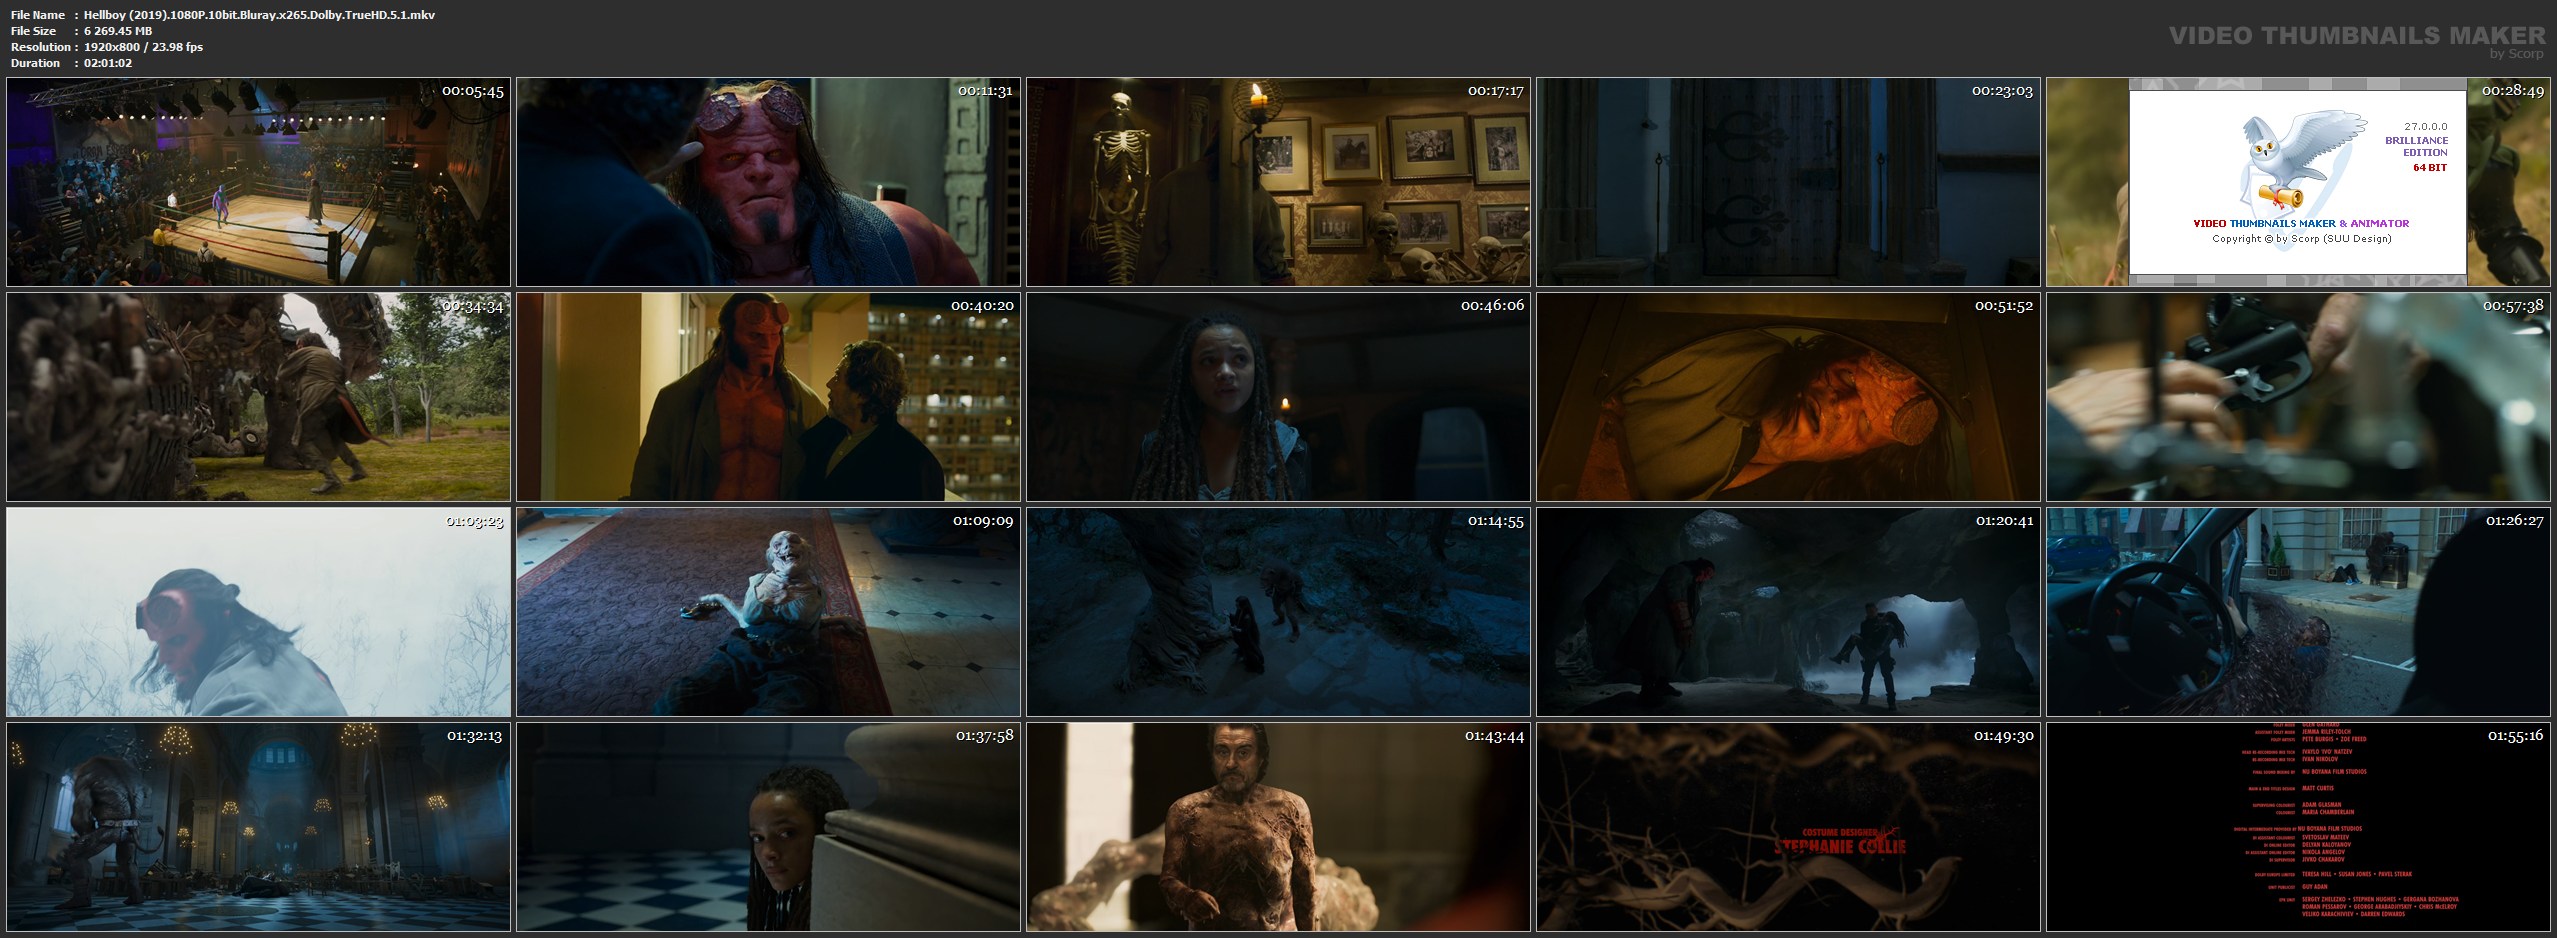Click the checkered floor thumbnail at 01:37:58
2557x938 pixels.
[768, 827]
